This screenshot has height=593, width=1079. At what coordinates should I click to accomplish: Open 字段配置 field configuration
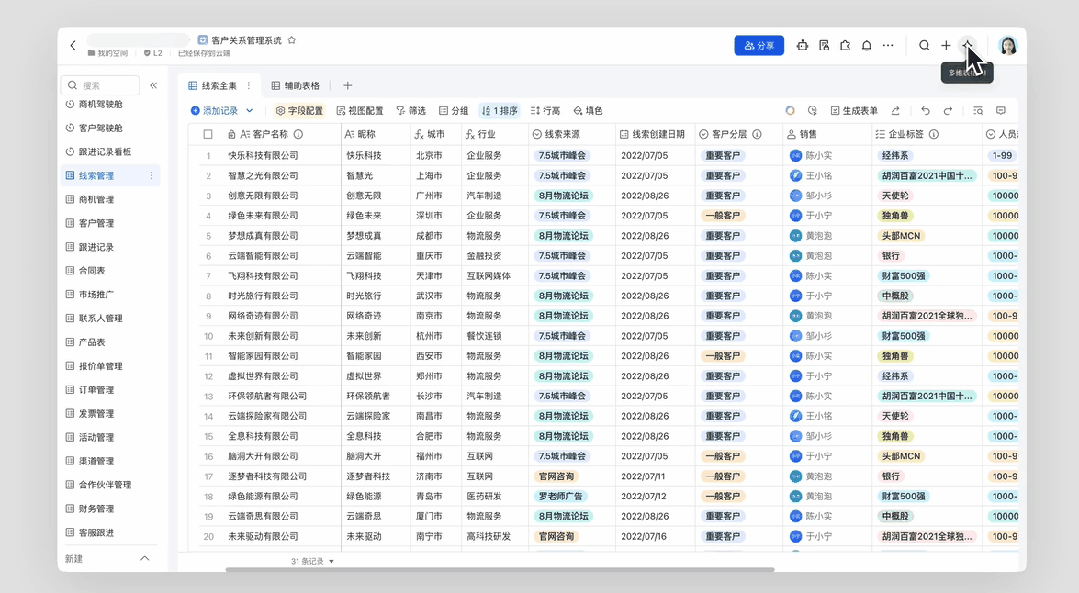pyautogui.click(x=299, y=111)
